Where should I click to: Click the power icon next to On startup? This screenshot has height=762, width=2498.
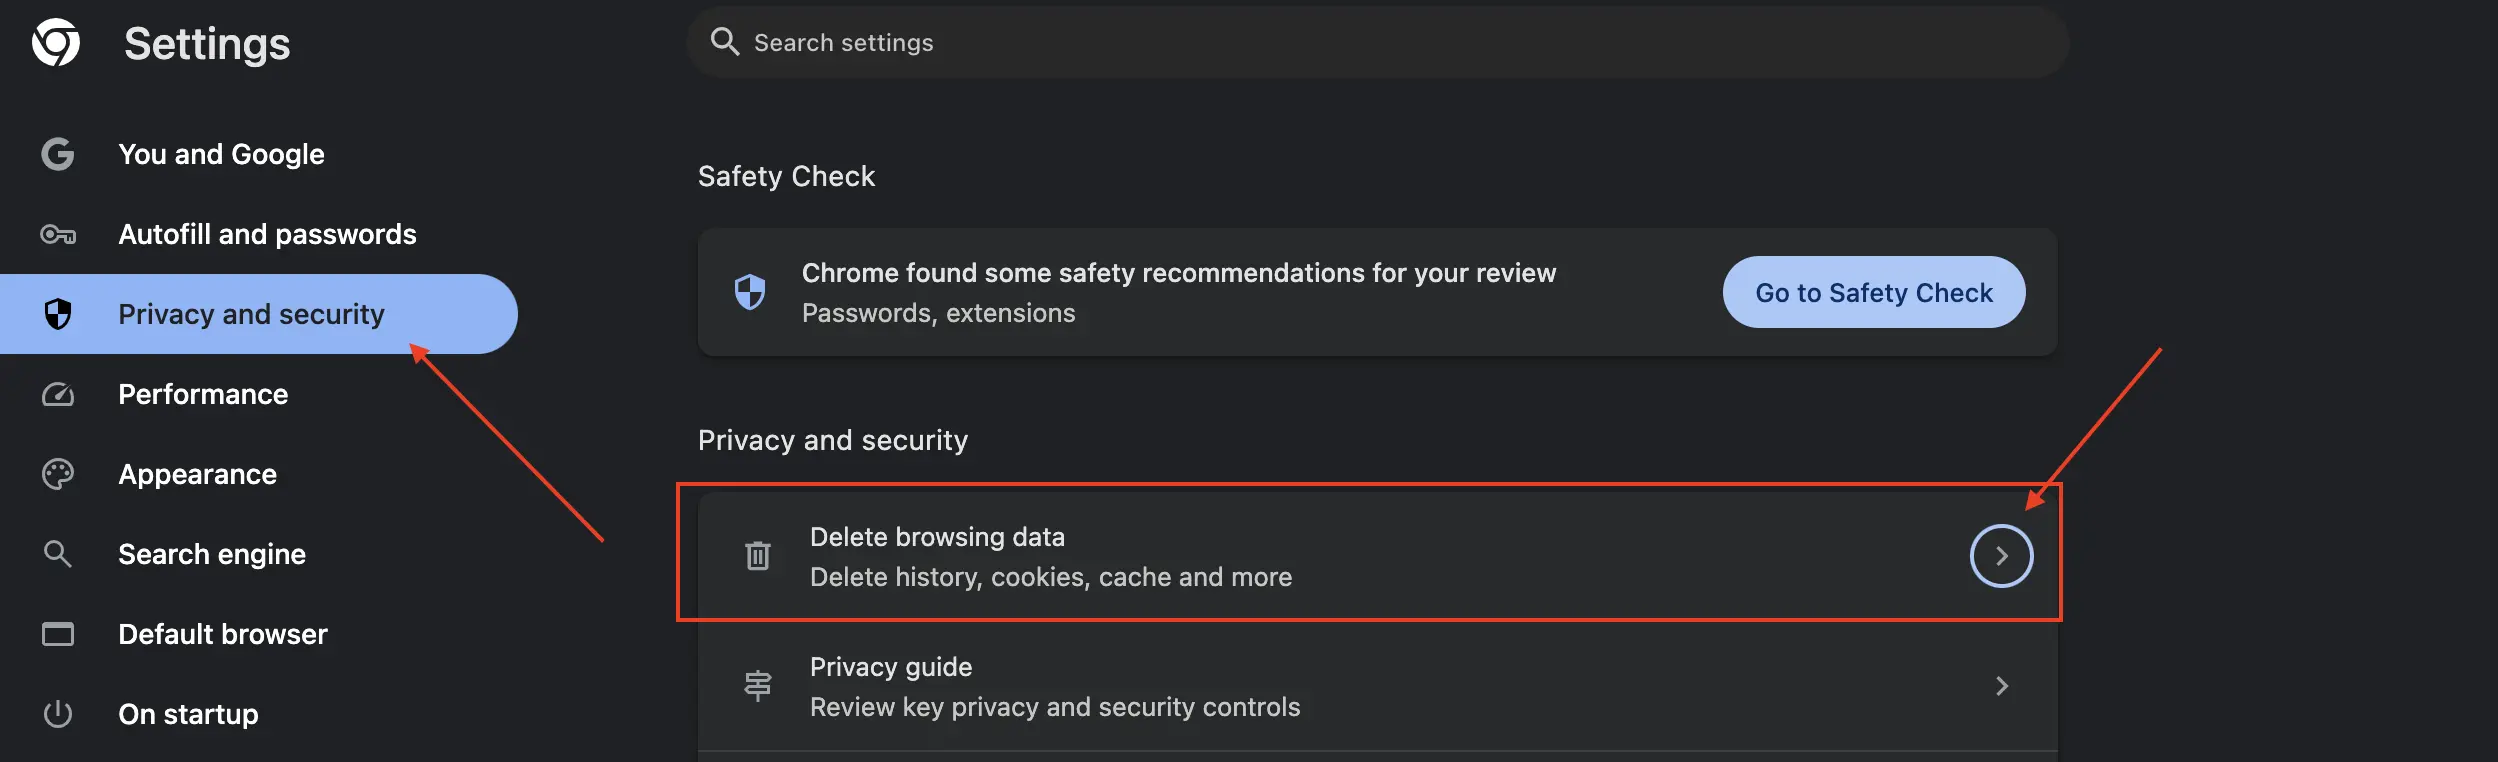(x=57, y=714)
